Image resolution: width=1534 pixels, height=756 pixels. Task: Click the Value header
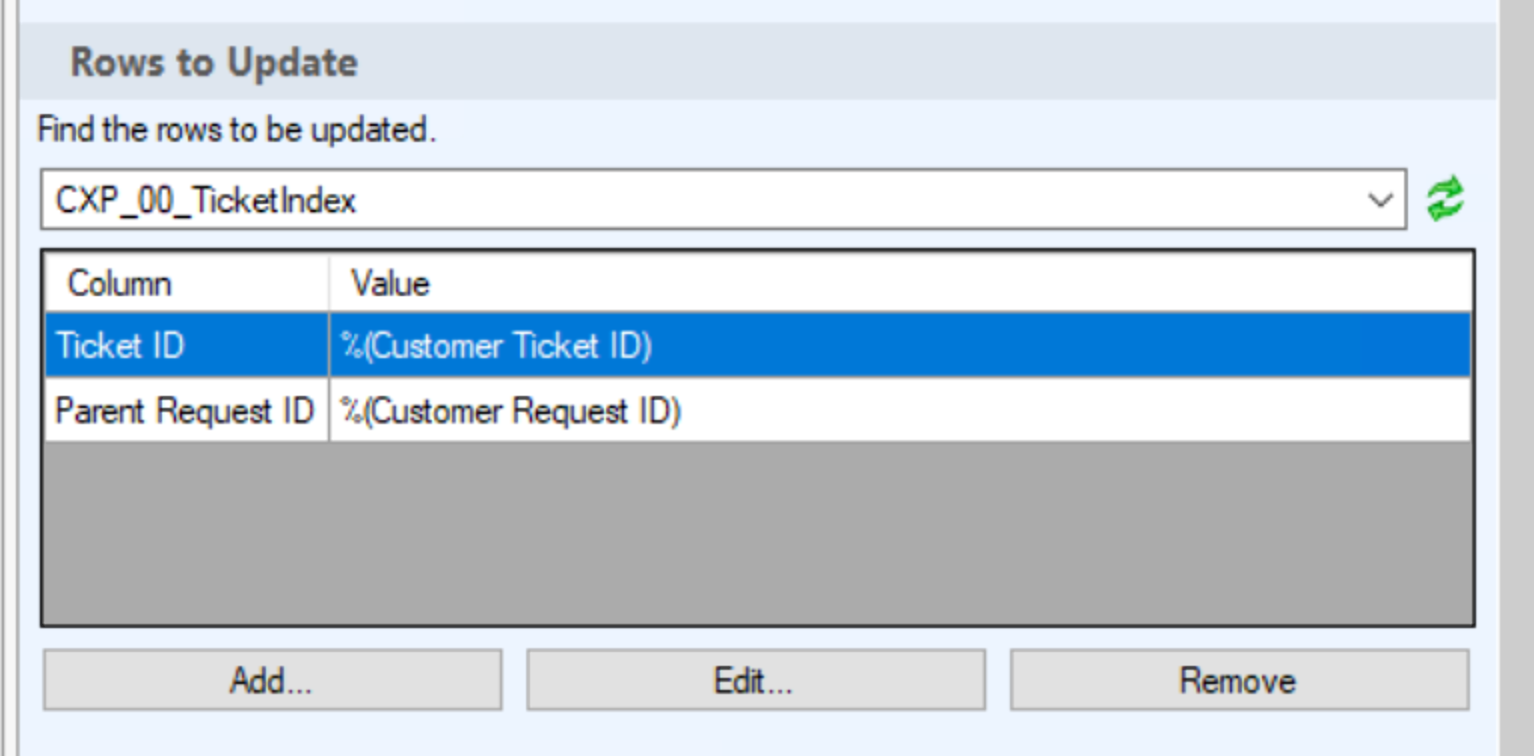tap(900, 283)
